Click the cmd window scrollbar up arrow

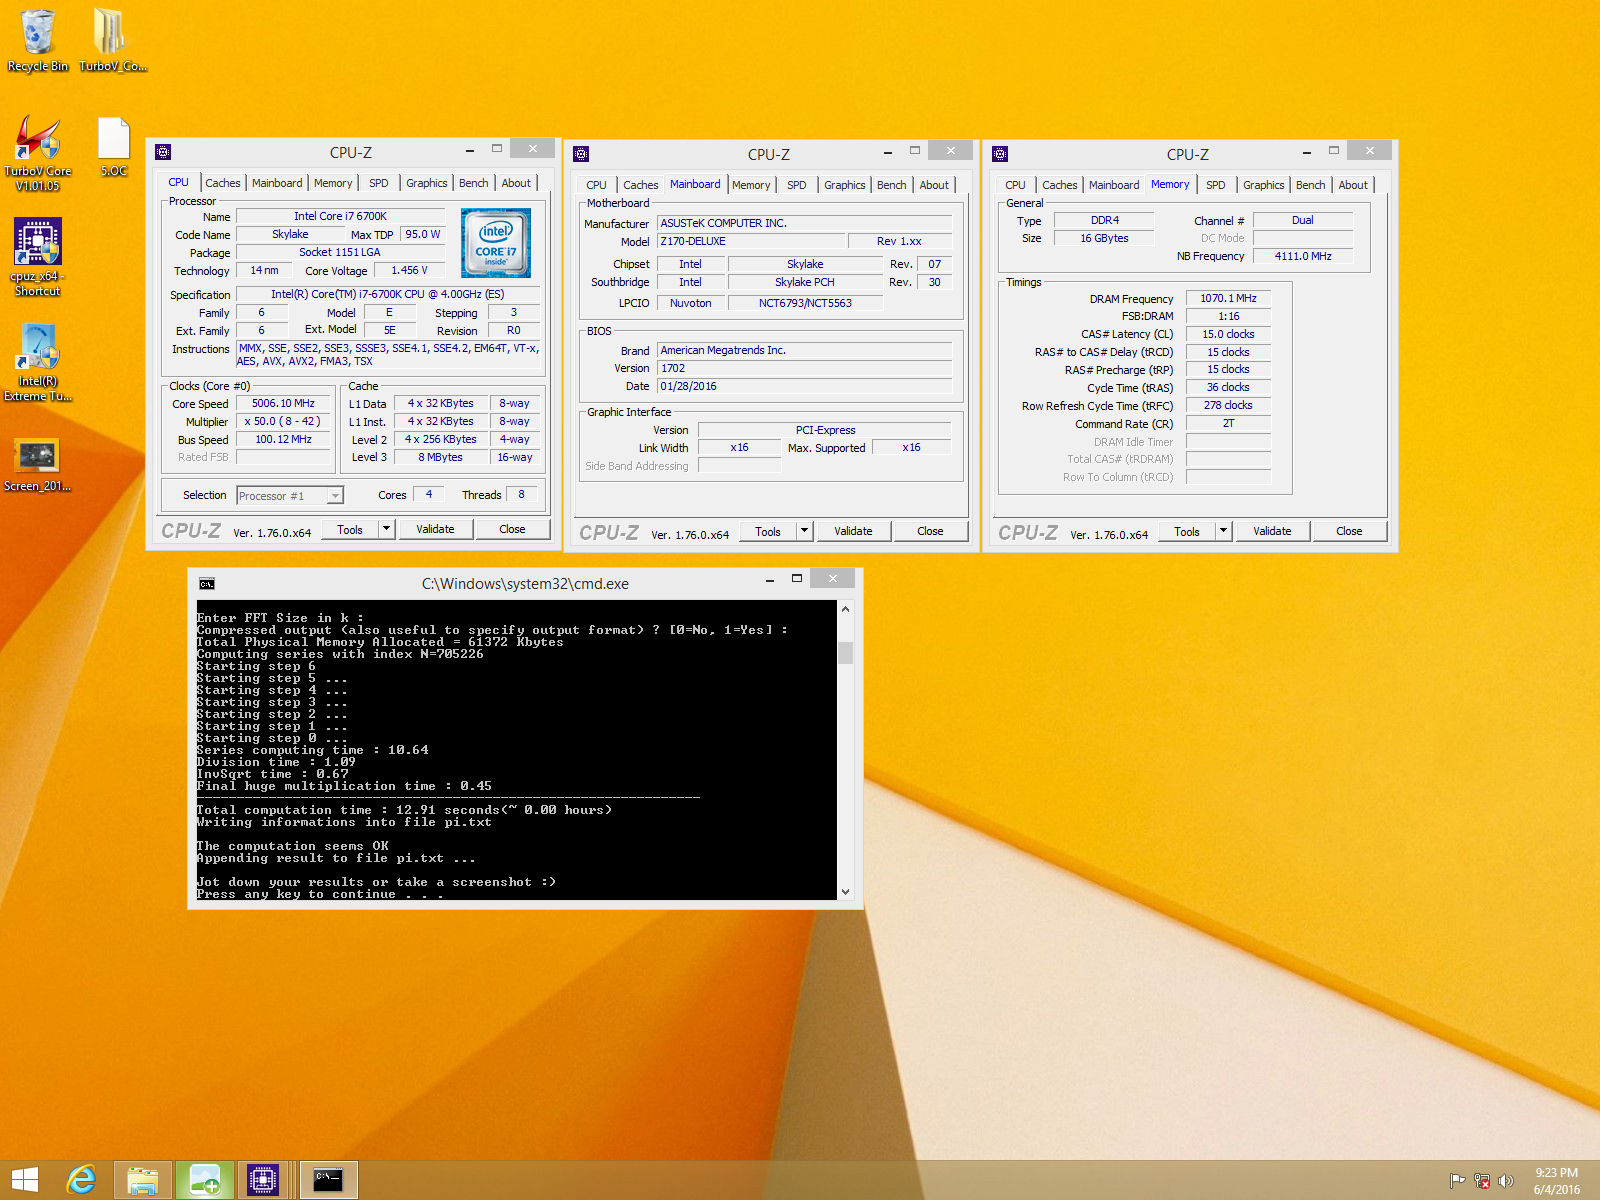tap(845, 609)
